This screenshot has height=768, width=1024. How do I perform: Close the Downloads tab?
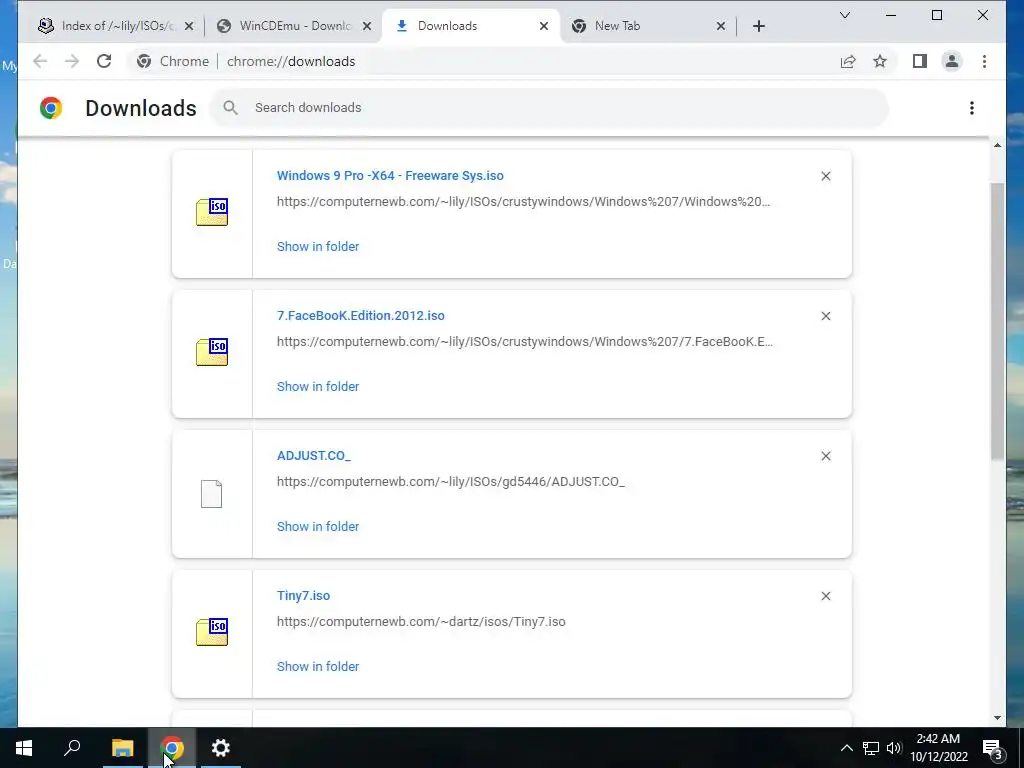click(x=544, y=26)
